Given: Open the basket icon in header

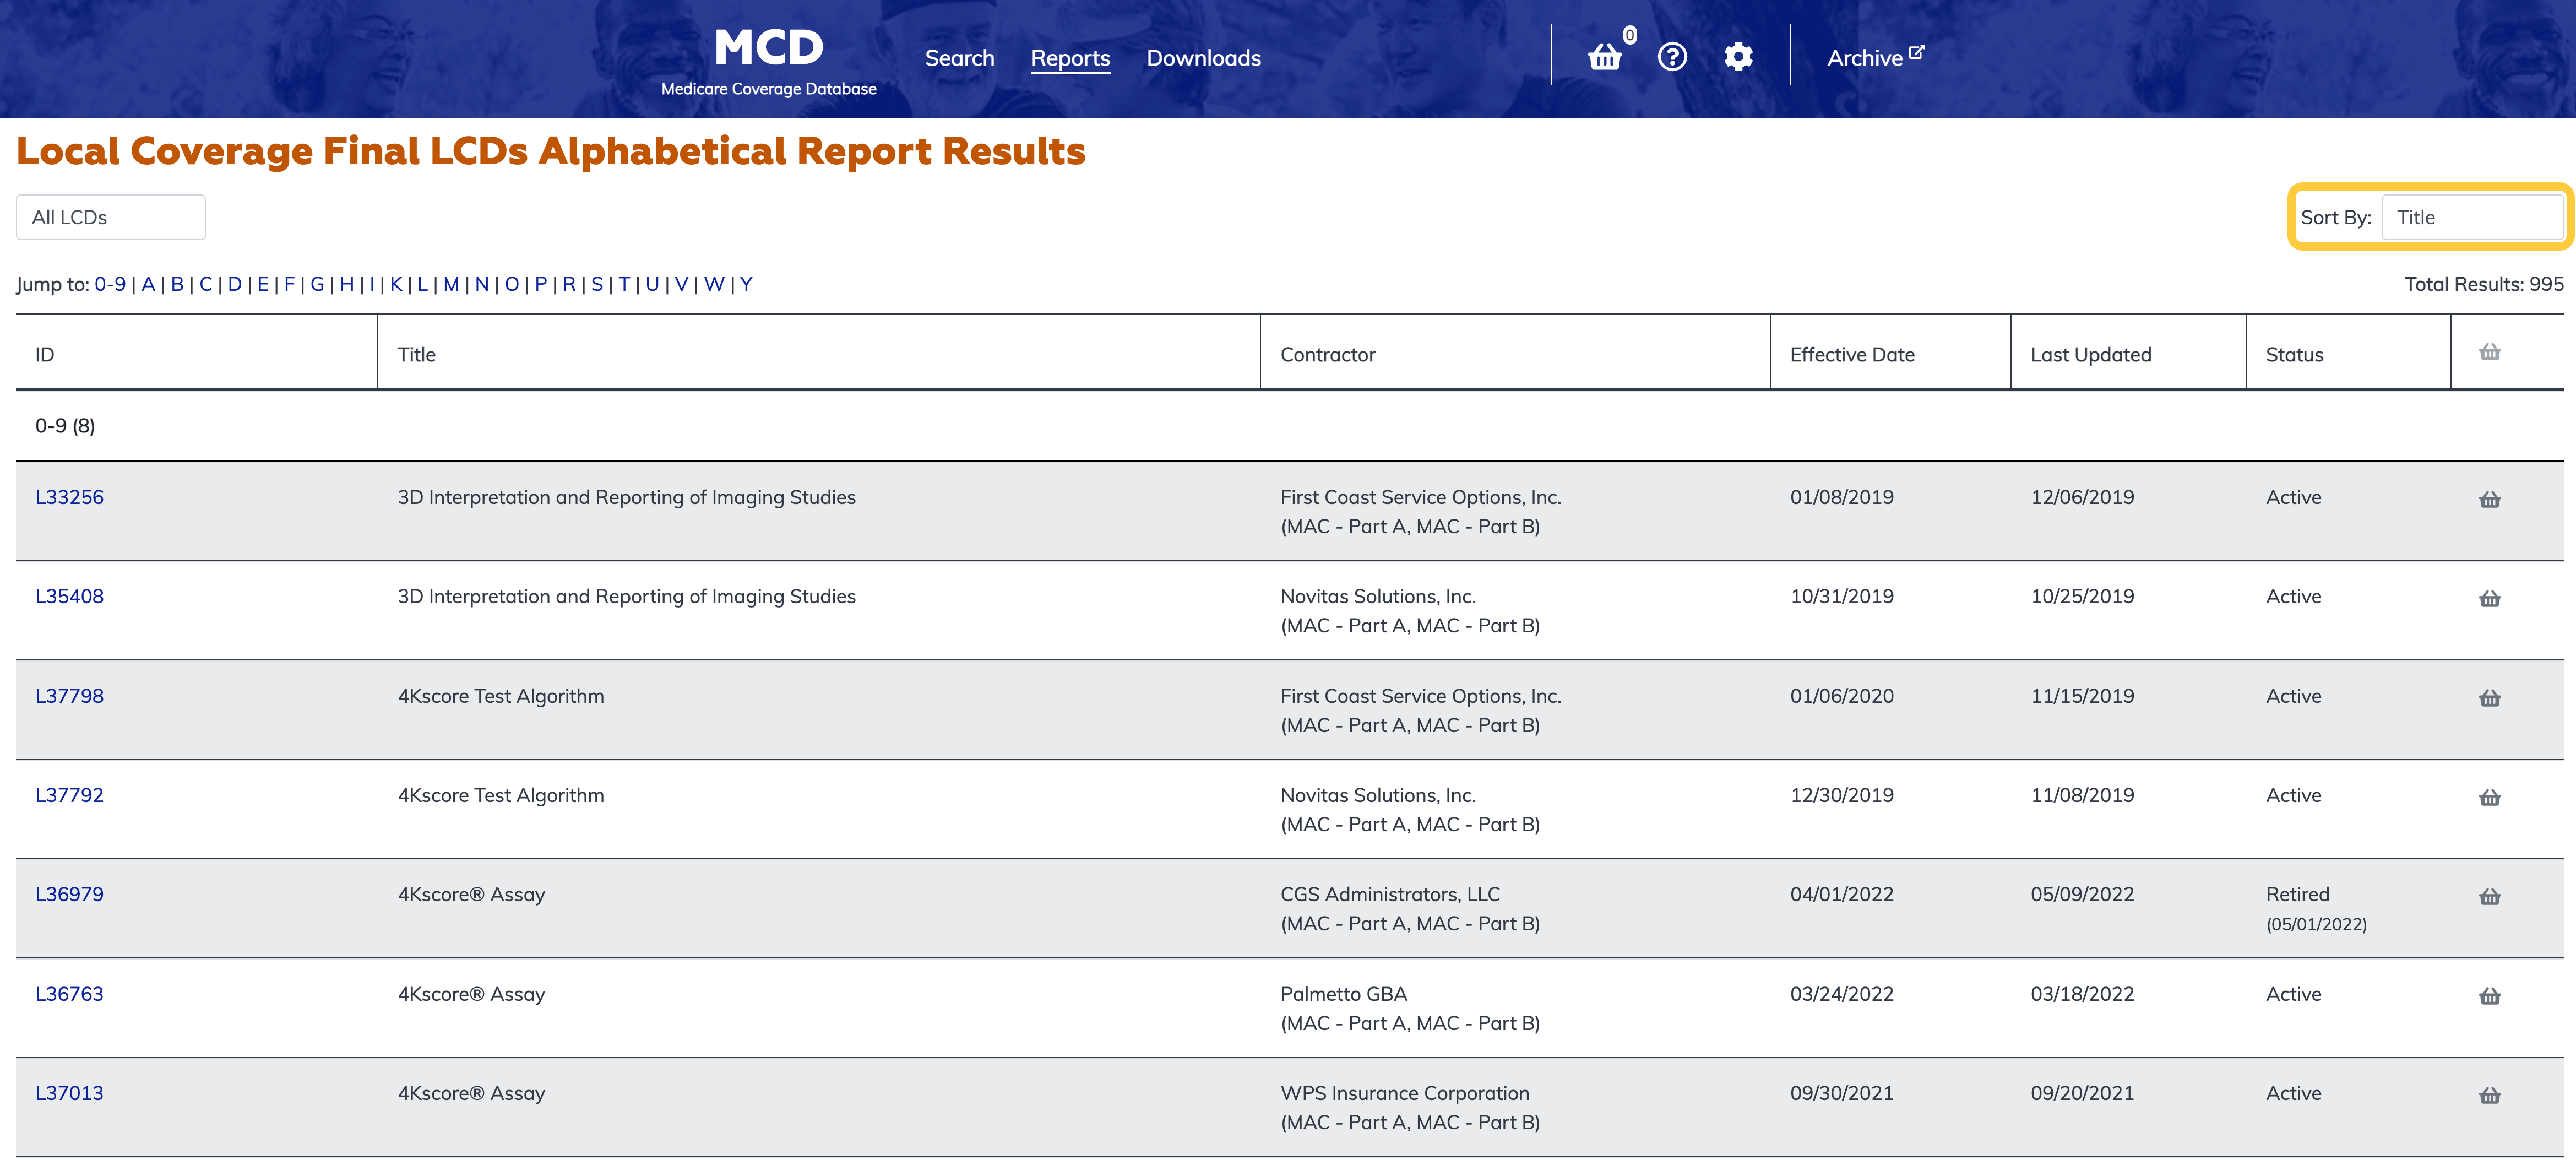Looking at the screenshot, I should point(1604,57).
